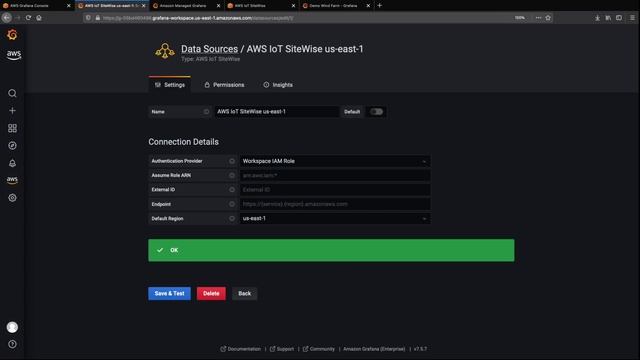
Task: Click the Save & Test button
Action: point(169,293)
